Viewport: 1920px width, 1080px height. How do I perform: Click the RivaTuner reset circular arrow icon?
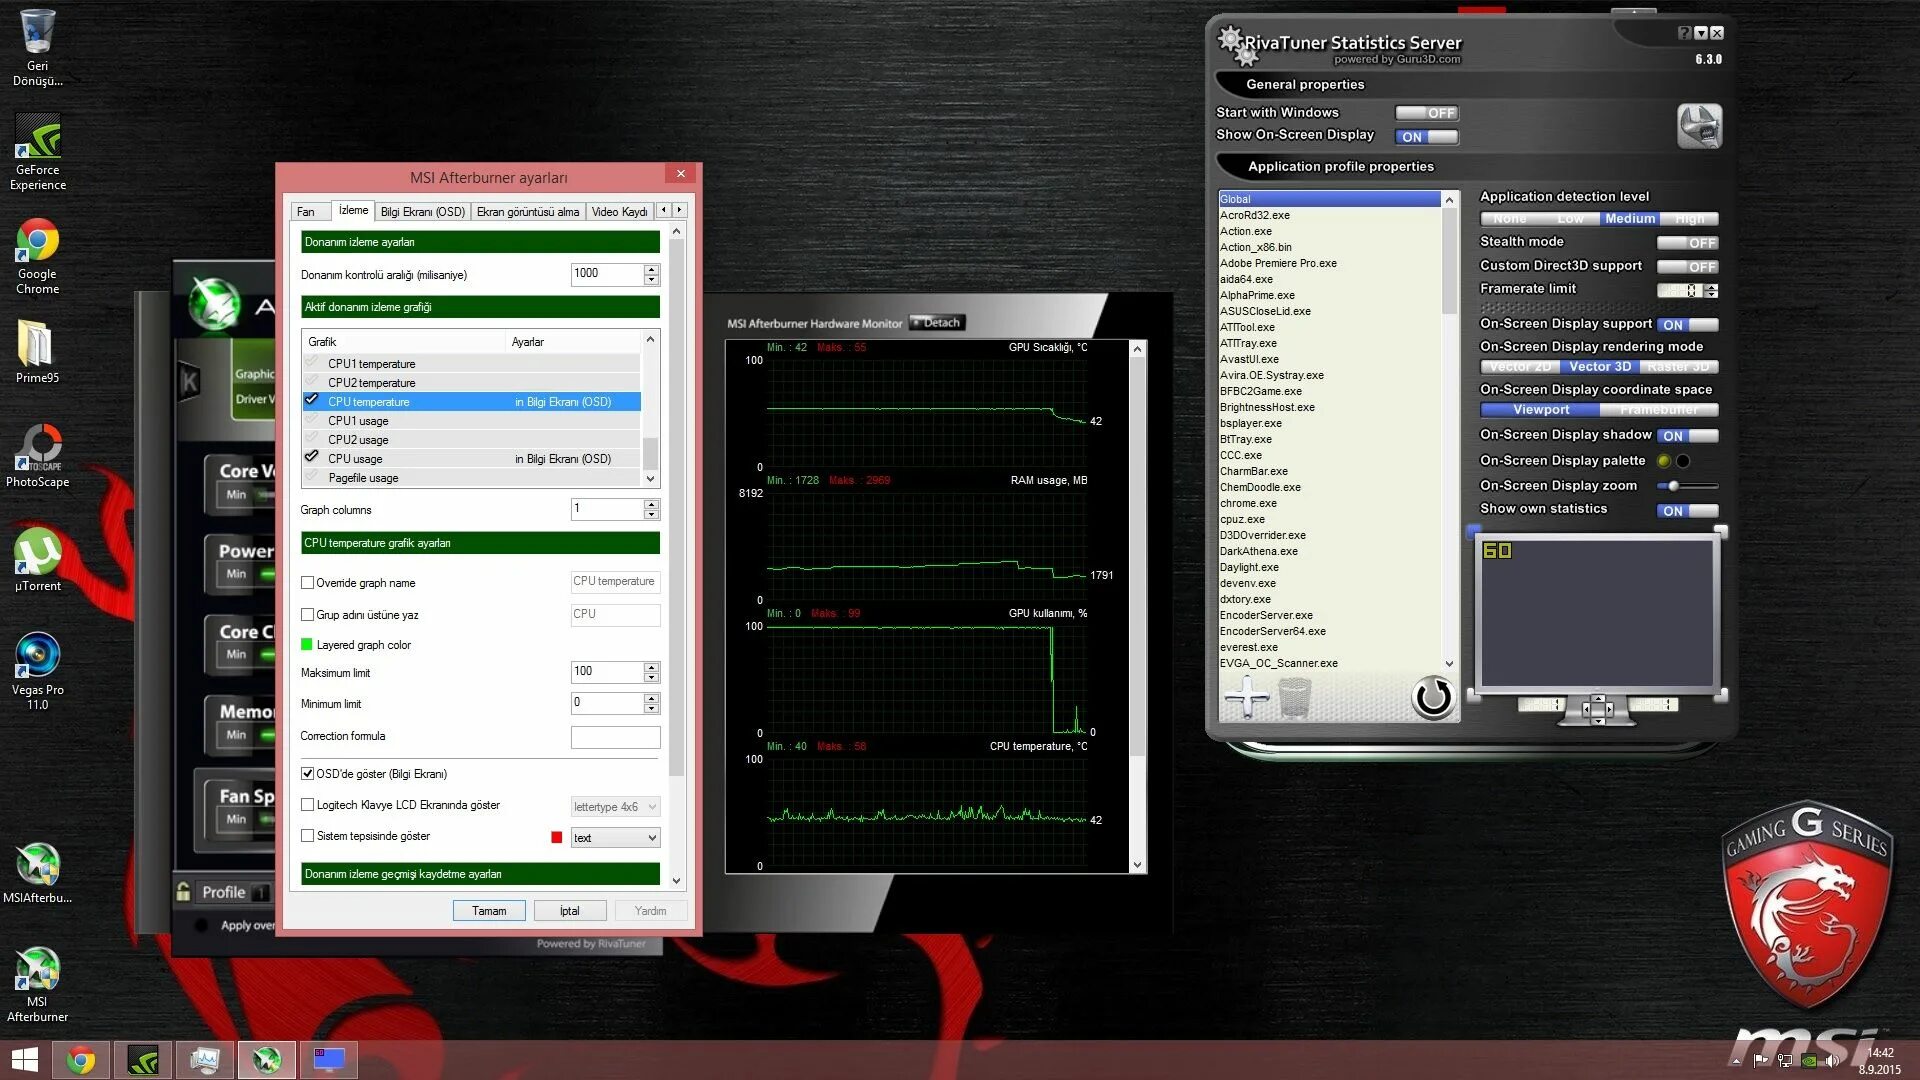pyautogui.click(x=1433, y=697)
